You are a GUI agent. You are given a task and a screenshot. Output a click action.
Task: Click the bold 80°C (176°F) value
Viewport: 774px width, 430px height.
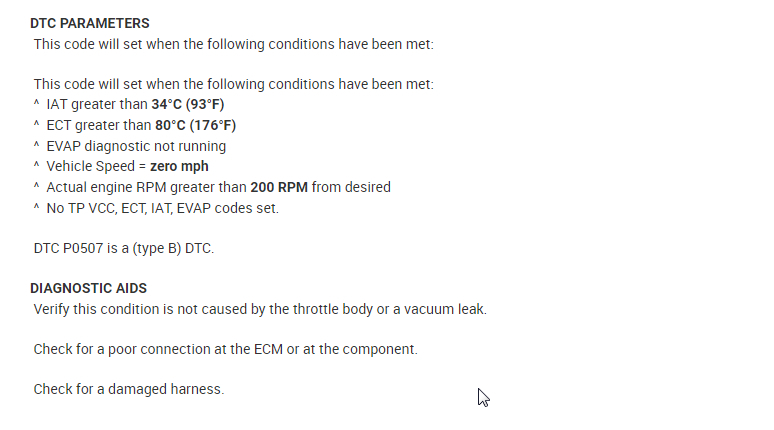tap(194, 125)
